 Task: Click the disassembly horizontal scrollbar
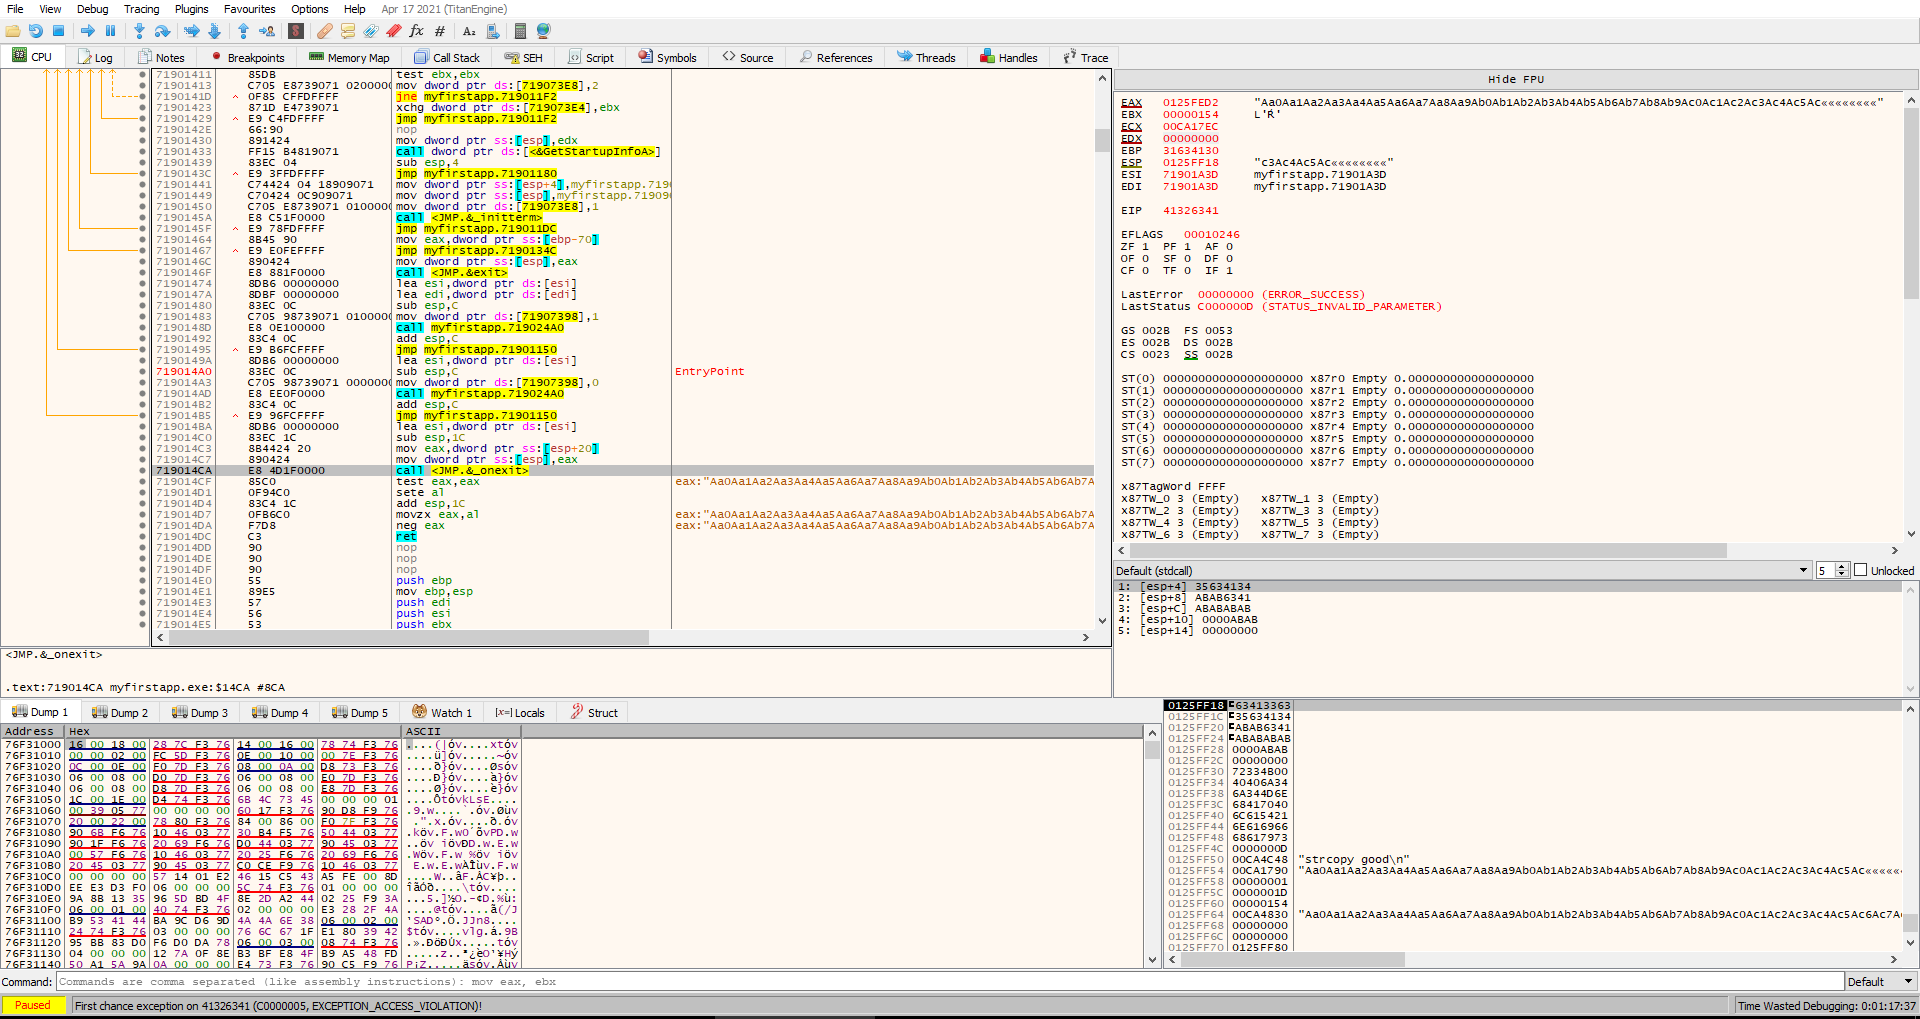tap(400, 637)
